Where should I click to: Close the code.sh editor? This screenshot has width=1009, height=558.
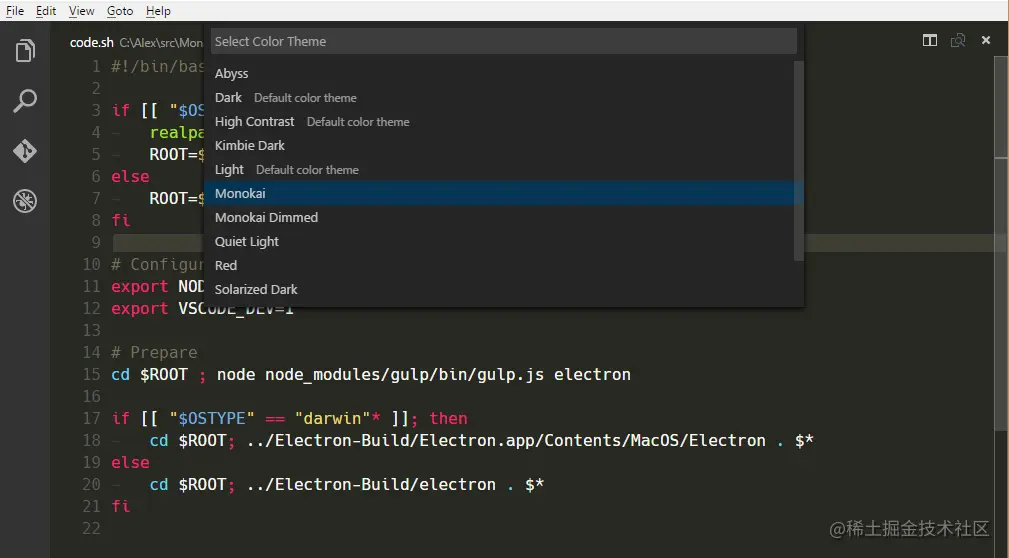point(986,40)
